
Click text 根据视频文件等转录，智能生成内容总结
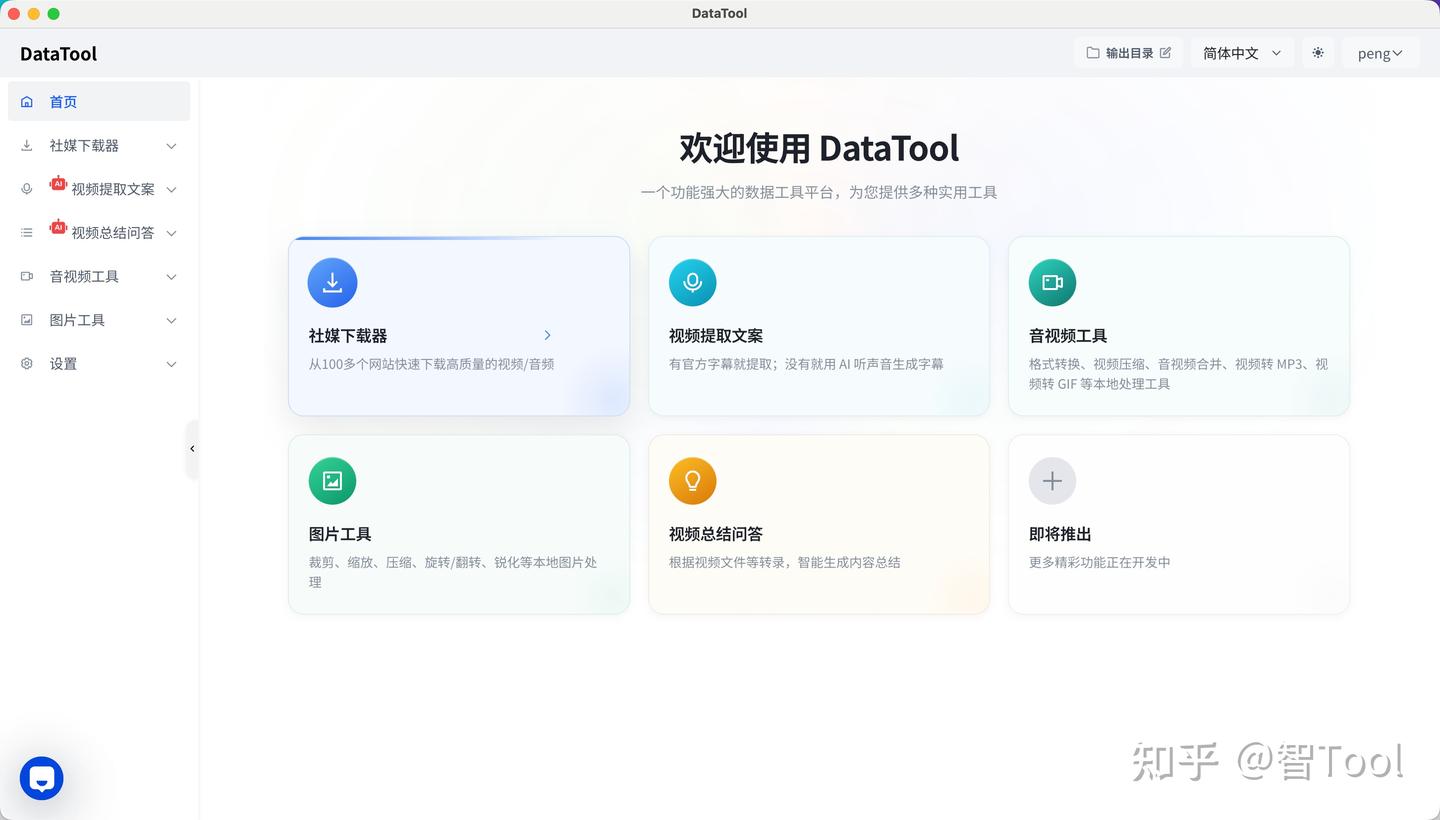pos(785,562)
